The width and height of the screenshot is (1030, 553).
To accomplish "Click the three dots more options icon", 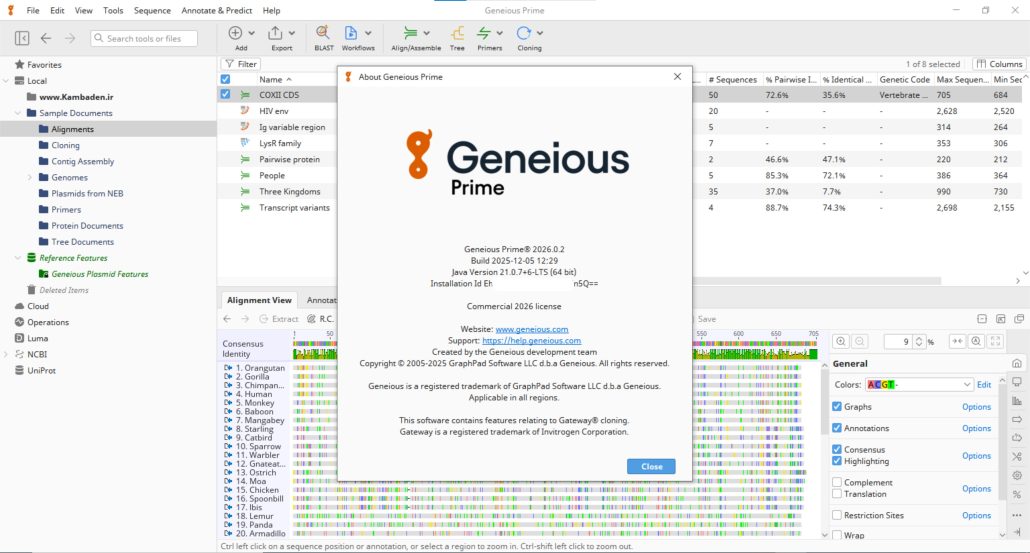I will (x=1017, y=515).
